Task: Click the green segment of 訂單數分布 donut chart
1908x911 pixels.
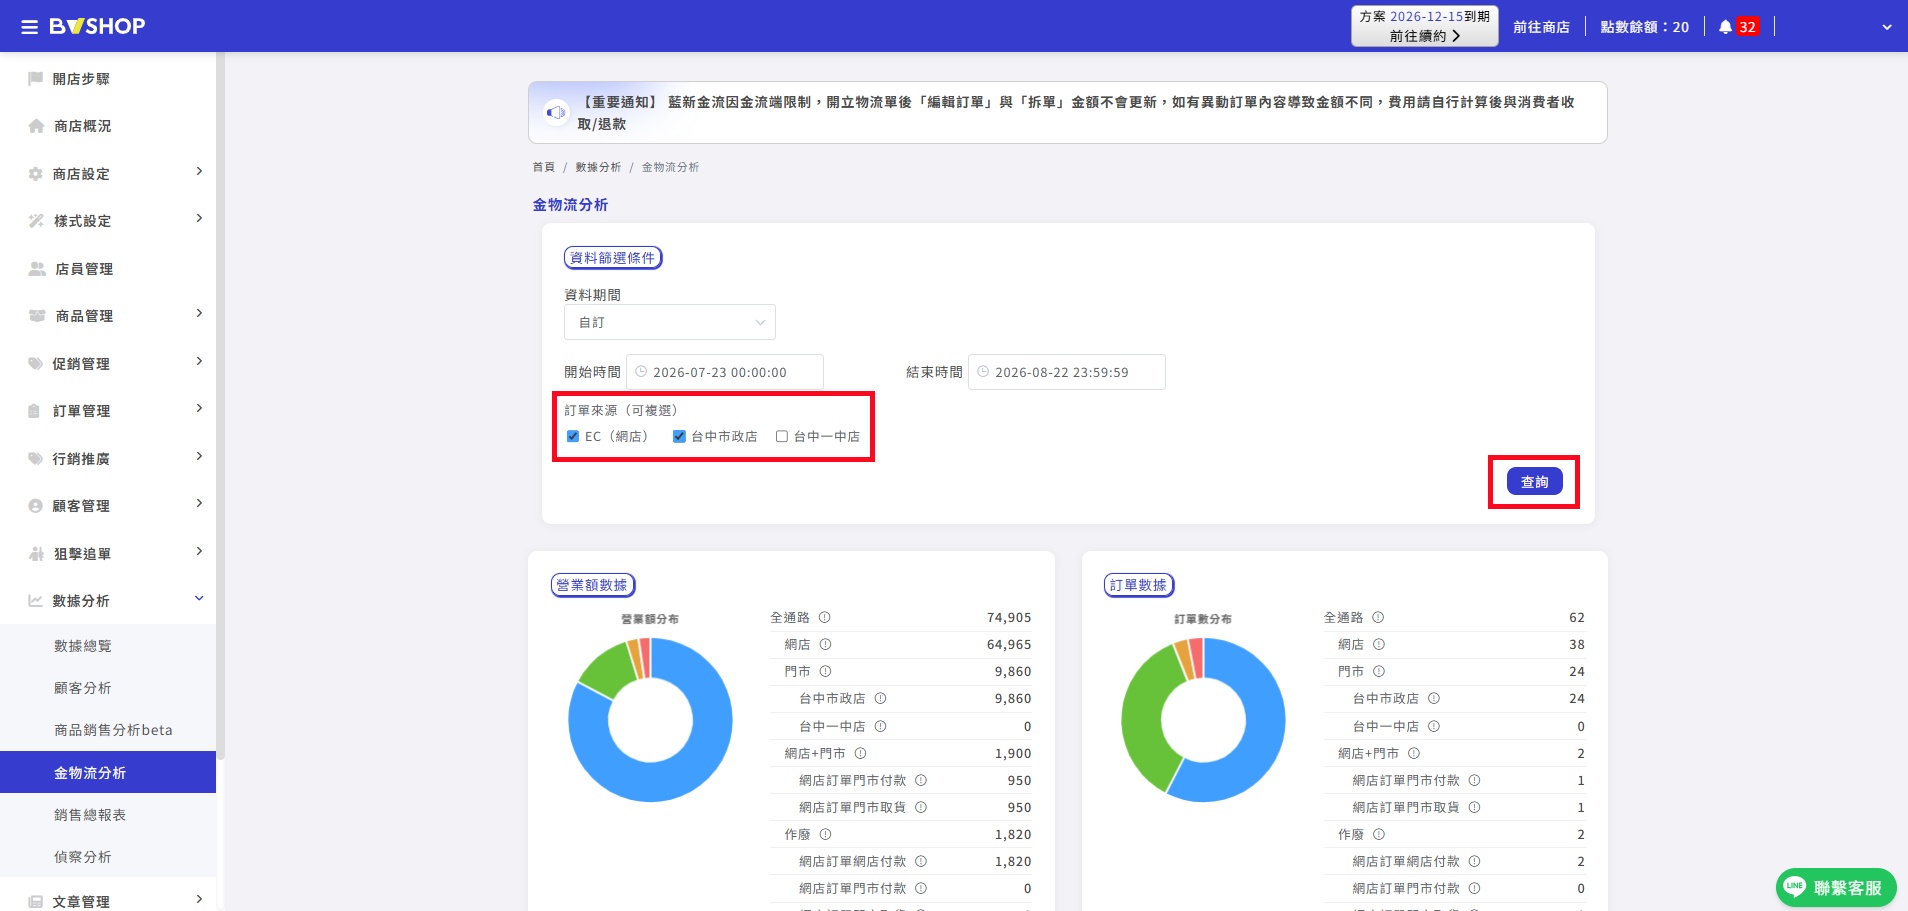Action: point(1142,720)
